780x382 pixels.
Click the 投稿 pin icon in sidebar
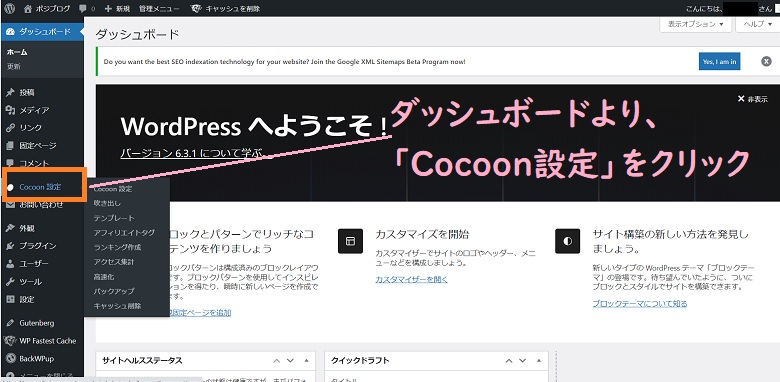pyautogui.click(x=10, y=93)
